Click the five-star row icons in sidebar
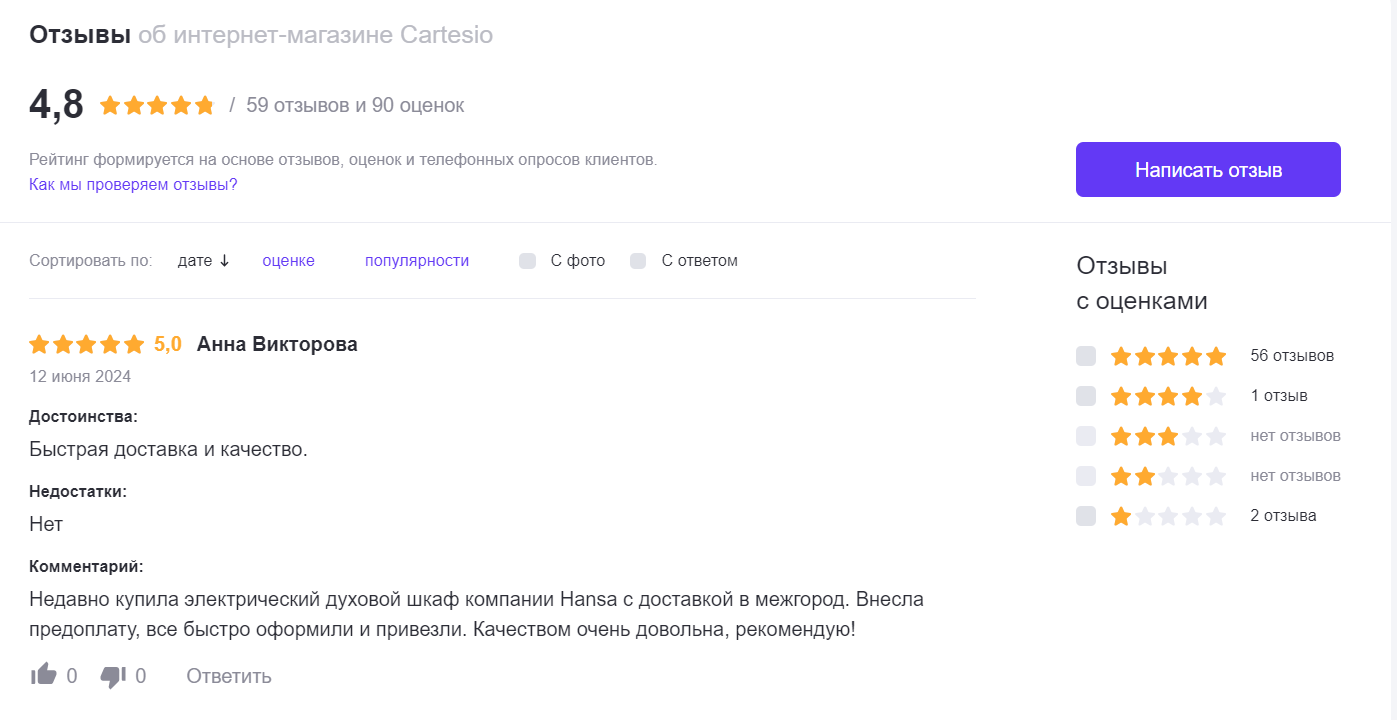Viewport: 1397px width, 720px height. tap(1168, 356)
